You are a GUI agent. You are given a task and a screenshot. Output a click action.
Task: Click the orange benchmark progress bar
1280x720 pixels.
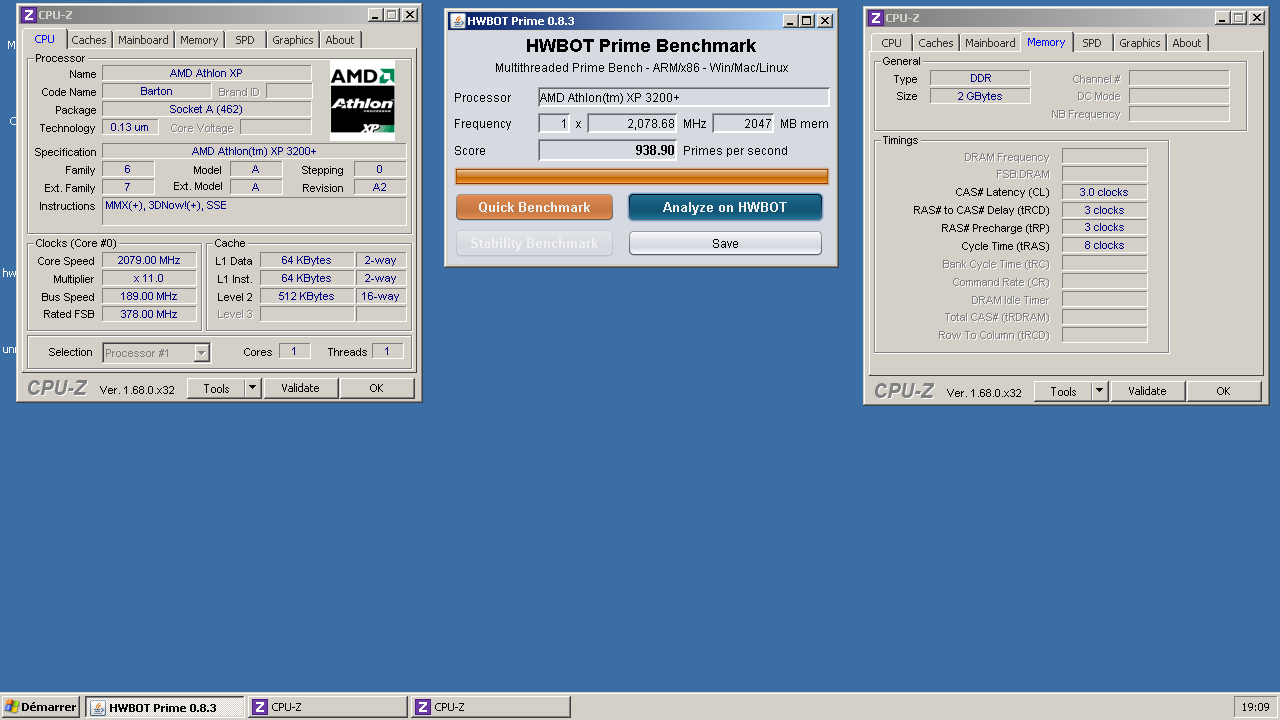pos(642,176)
